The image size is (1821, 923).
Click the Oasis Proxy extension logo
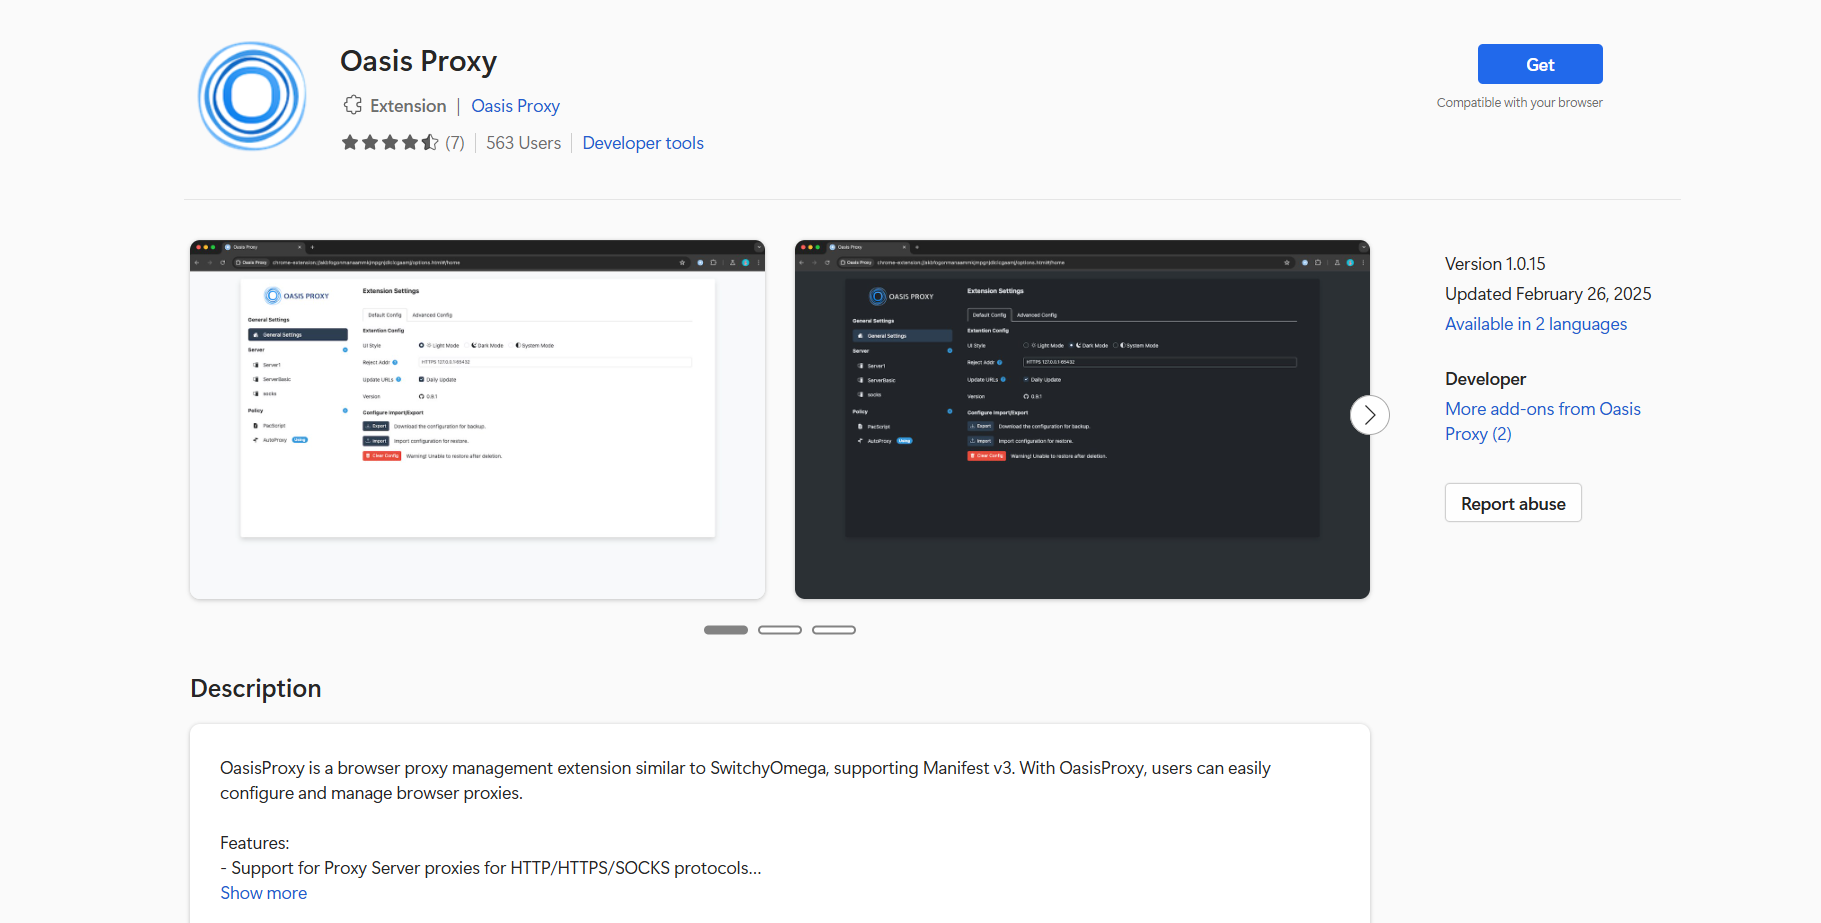(252, 96)
